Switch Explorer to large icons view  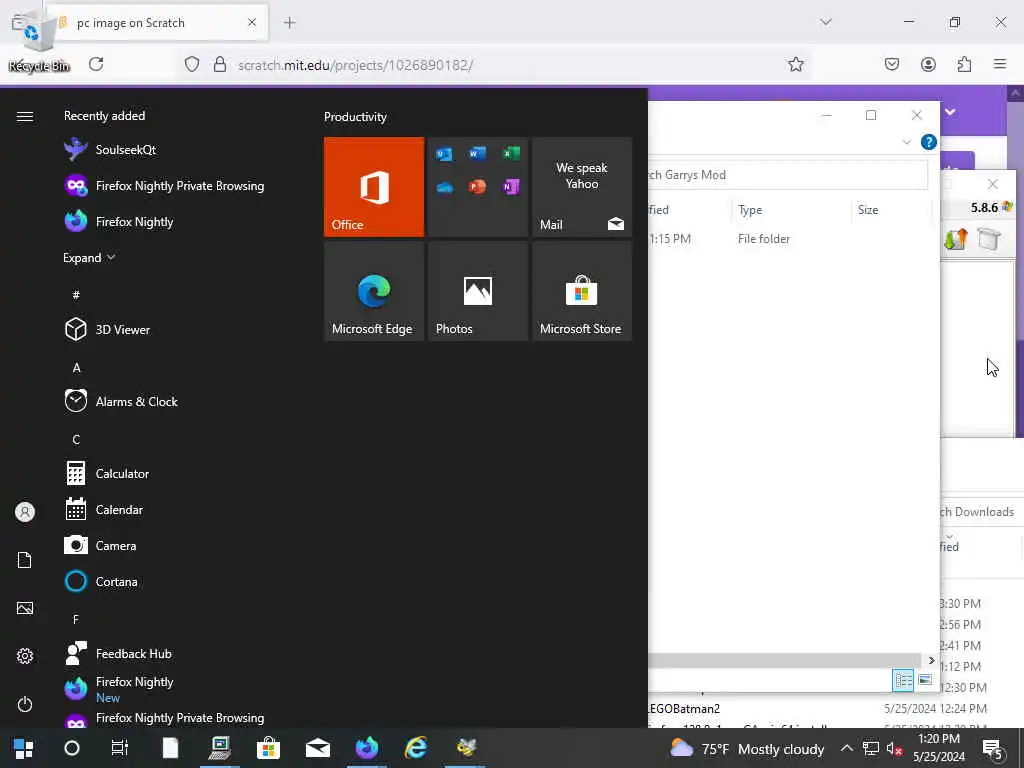pos(925,680)
